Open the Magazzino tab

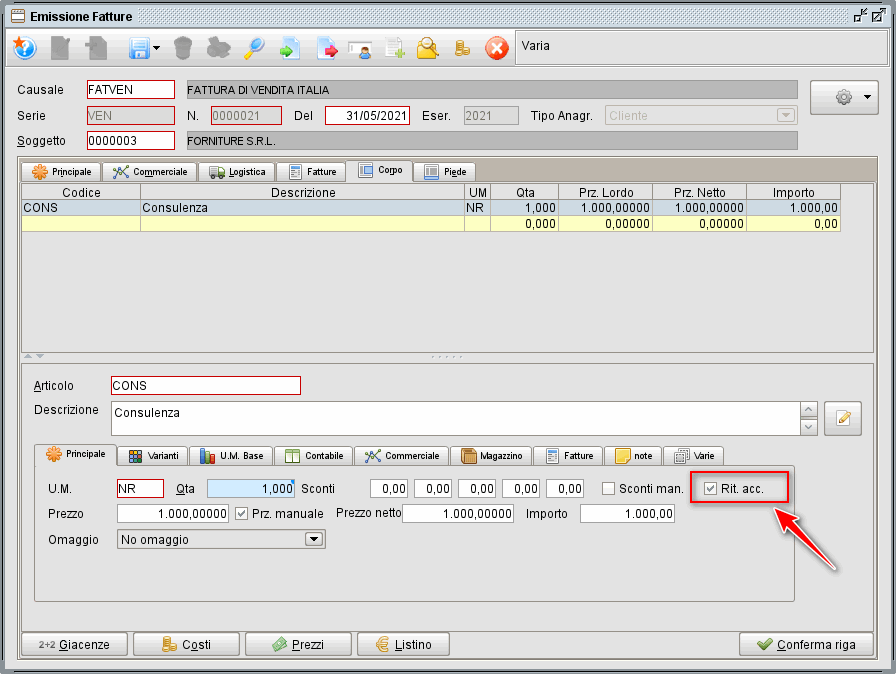(492, 455)
